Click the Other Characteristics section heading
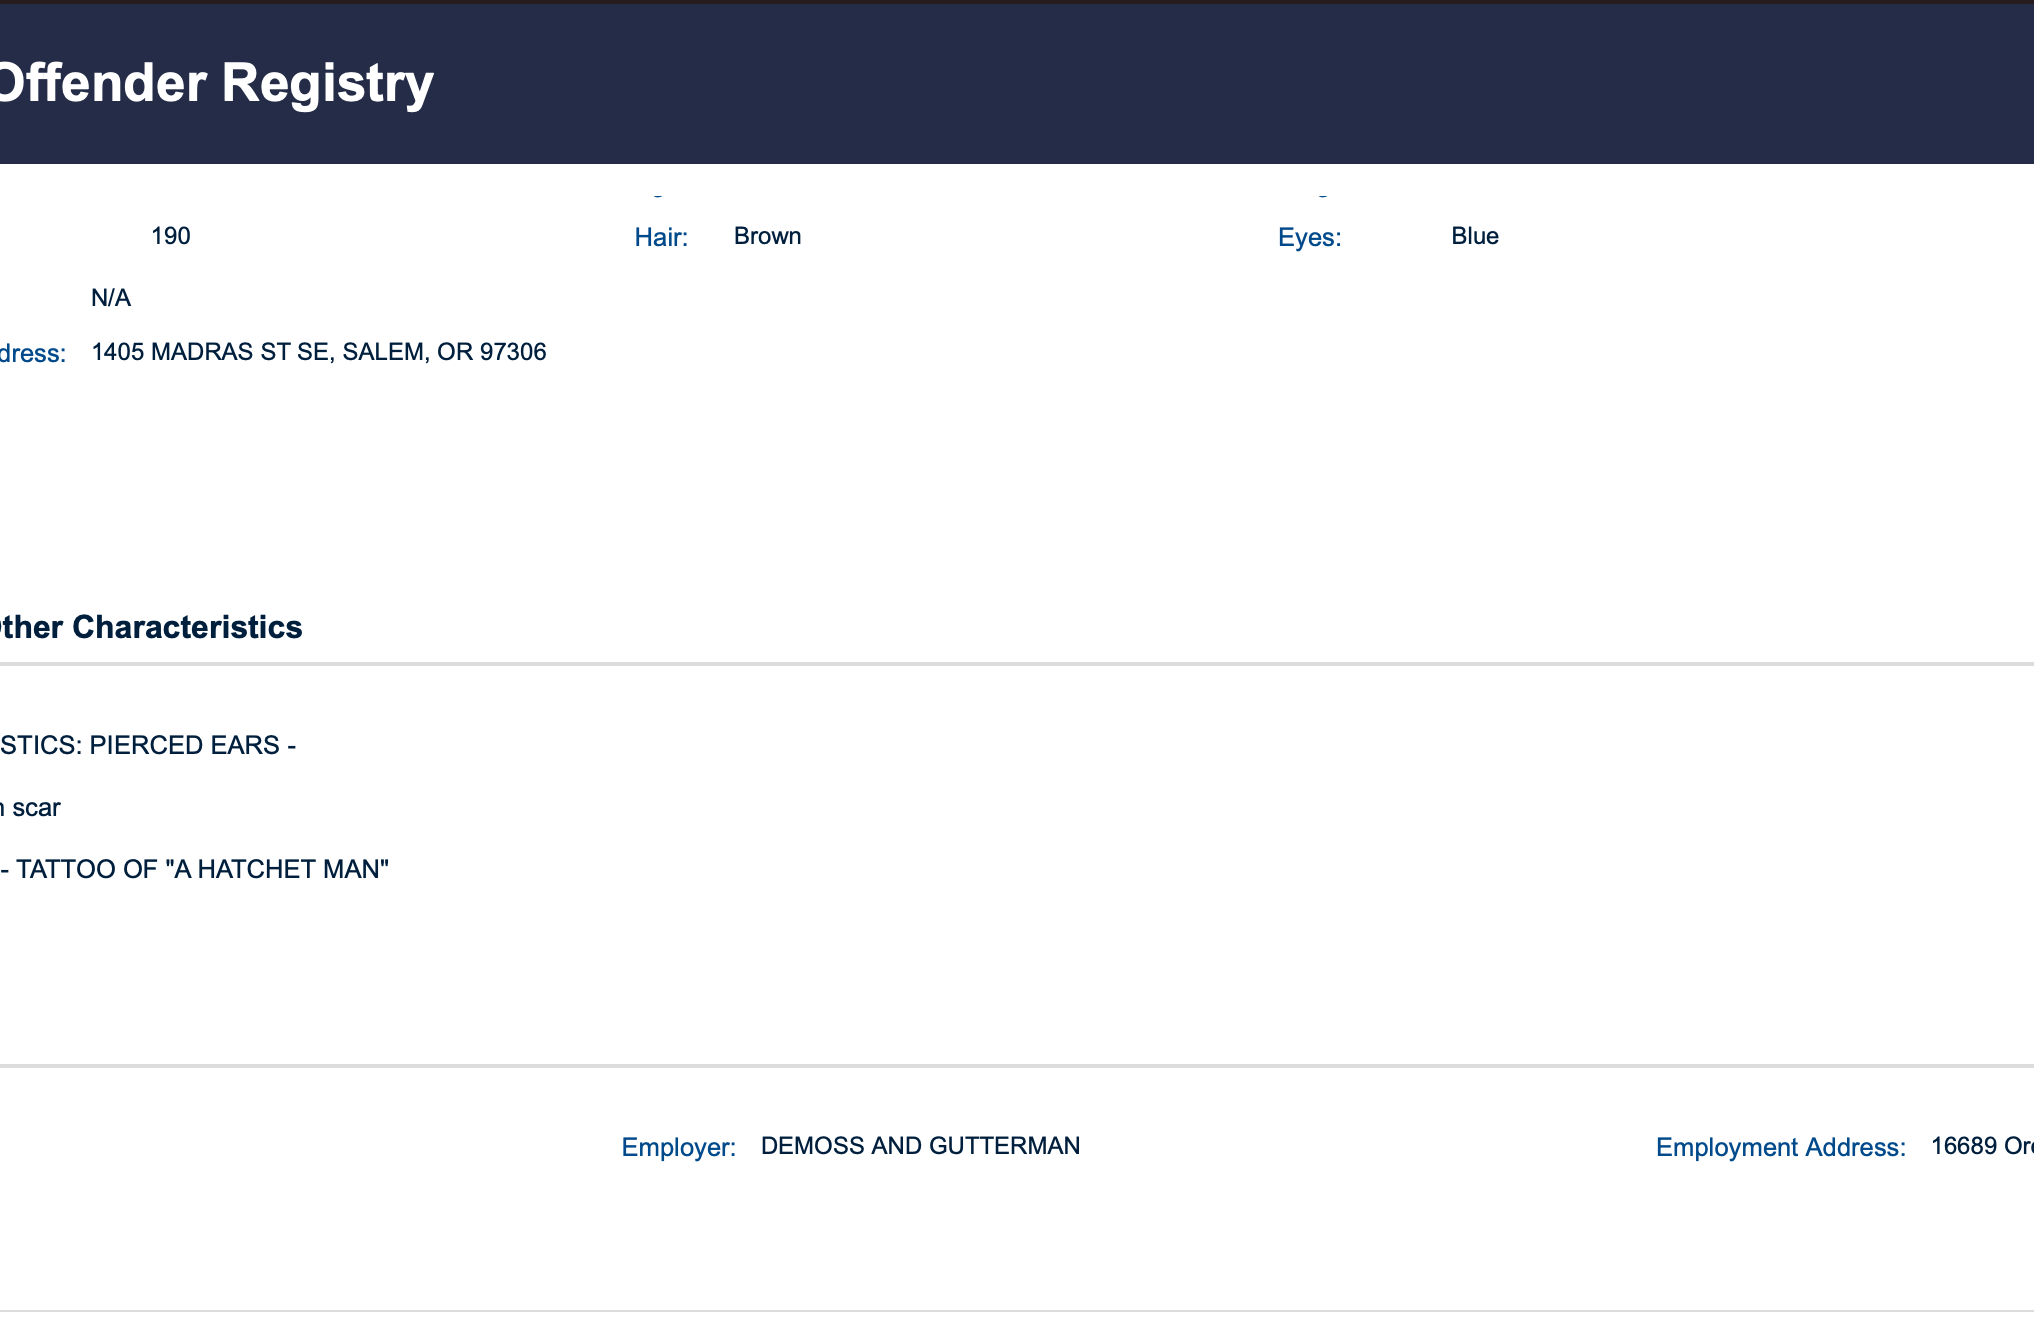 click(151, 627)
